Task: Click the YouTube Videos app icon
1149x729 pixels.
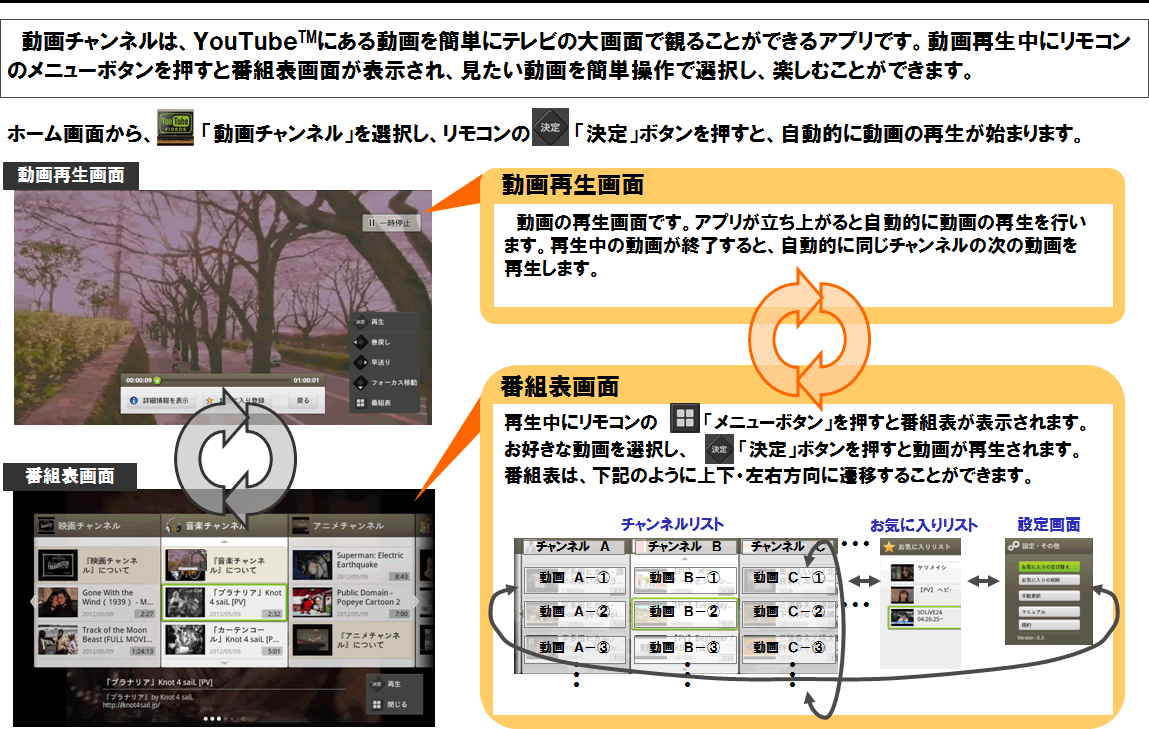Action: click(x=175, y=131)
